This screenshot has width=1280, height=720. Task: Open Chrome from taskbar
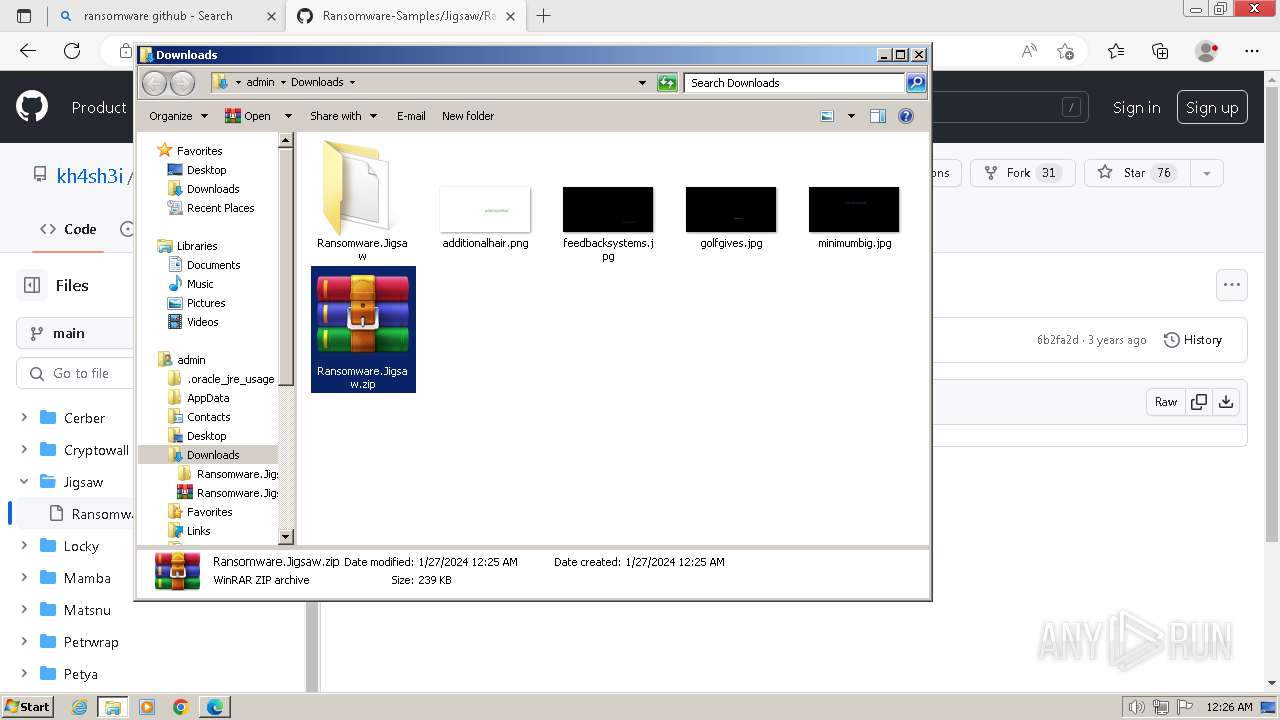coord(180,707)
